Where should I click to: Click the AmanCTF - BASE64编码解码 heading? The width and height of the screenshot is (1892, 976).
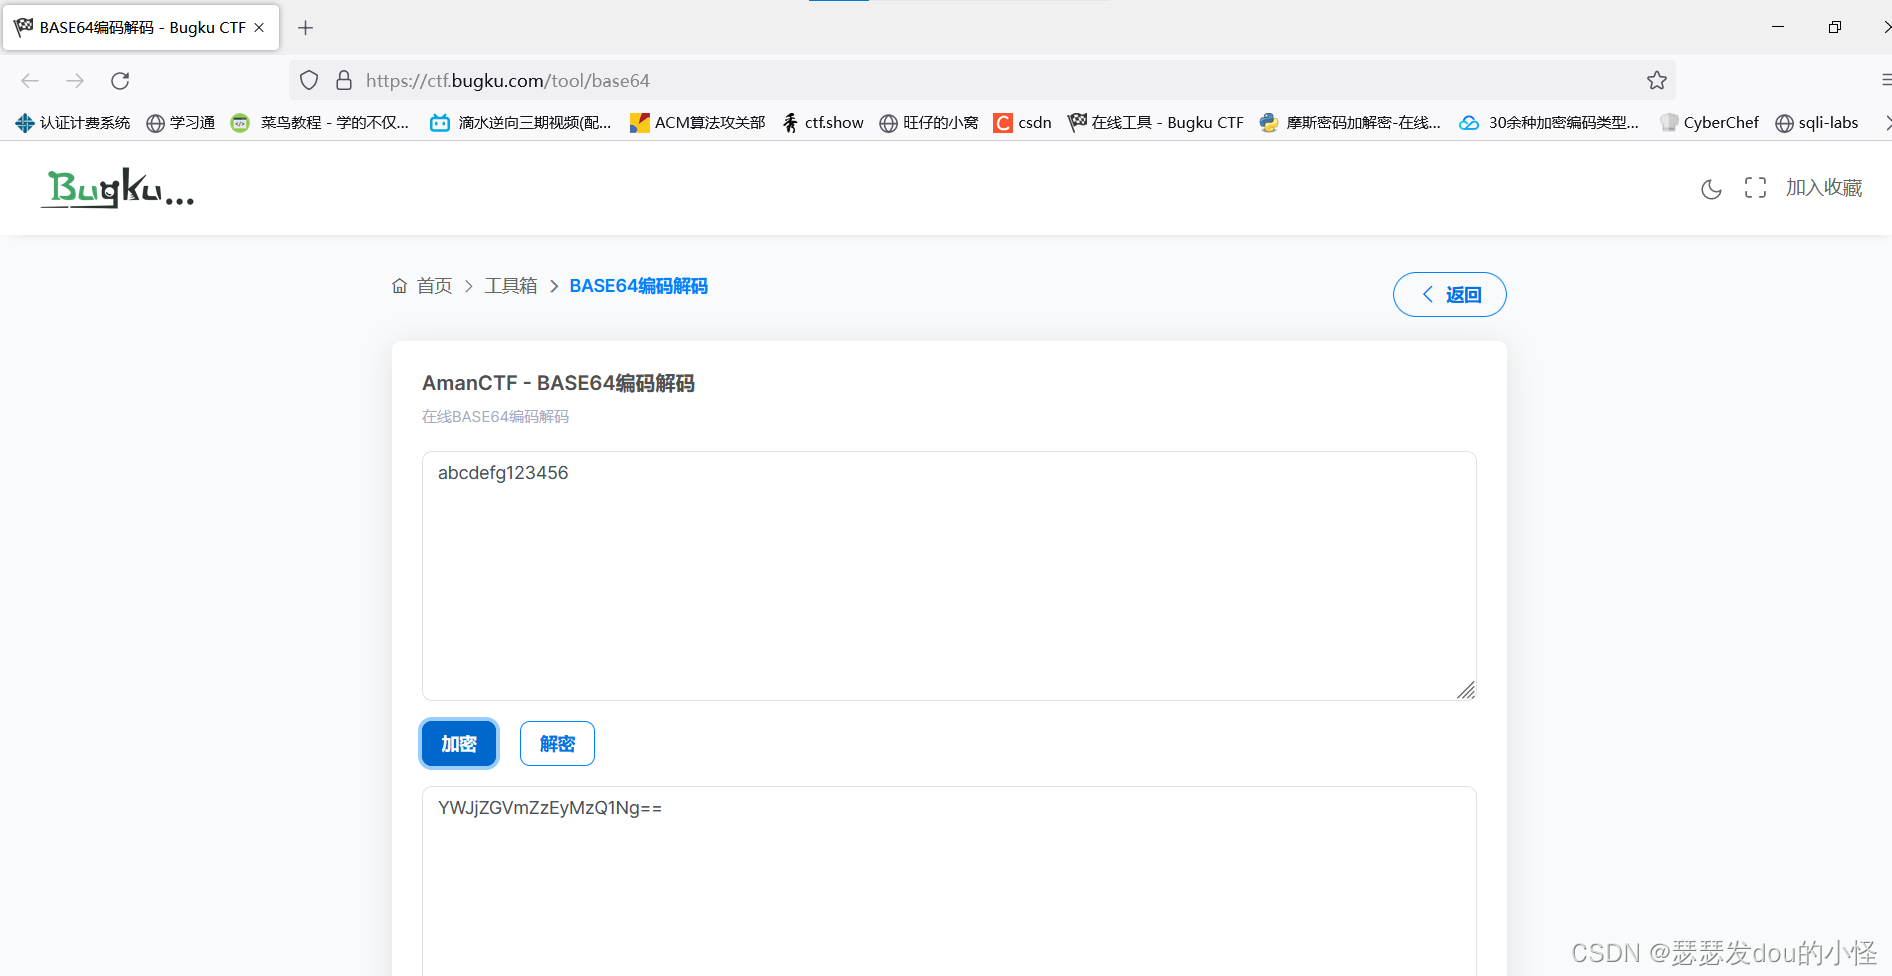pyautogui.click(x=558, y=383)
